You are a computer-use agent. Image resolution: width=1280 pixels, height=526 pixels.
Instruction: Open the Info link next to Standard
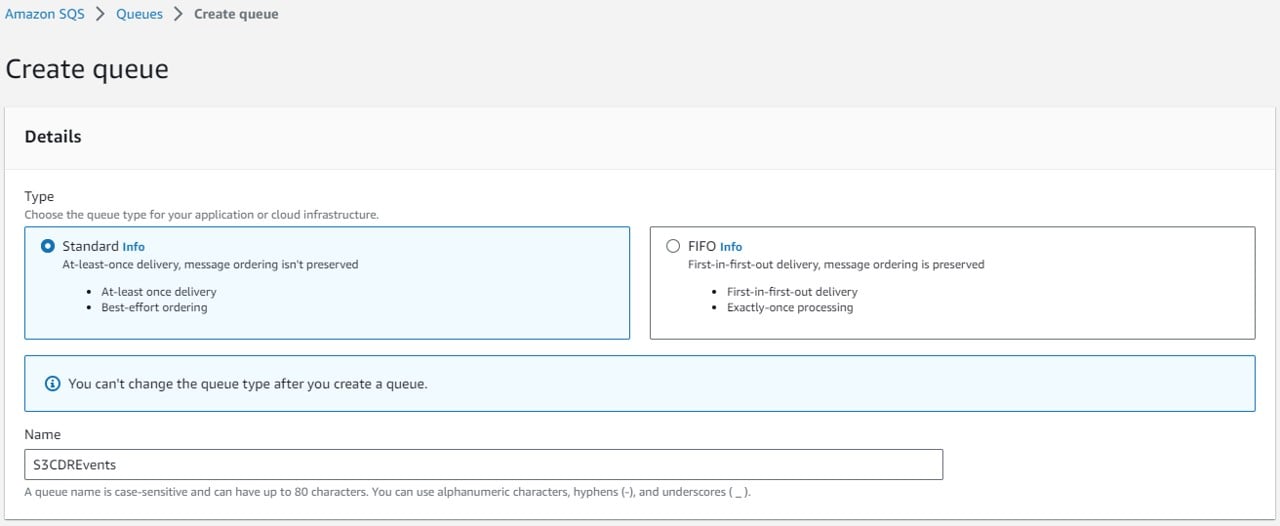coord(133,246)
